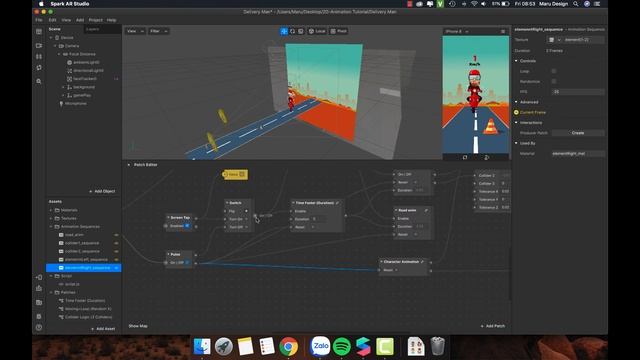Image resolution: width=640 pixels, height=360 pixels.
Task: Toggle Enabled checkbox on Screen Tap patch
Action: tap(187, 226)
